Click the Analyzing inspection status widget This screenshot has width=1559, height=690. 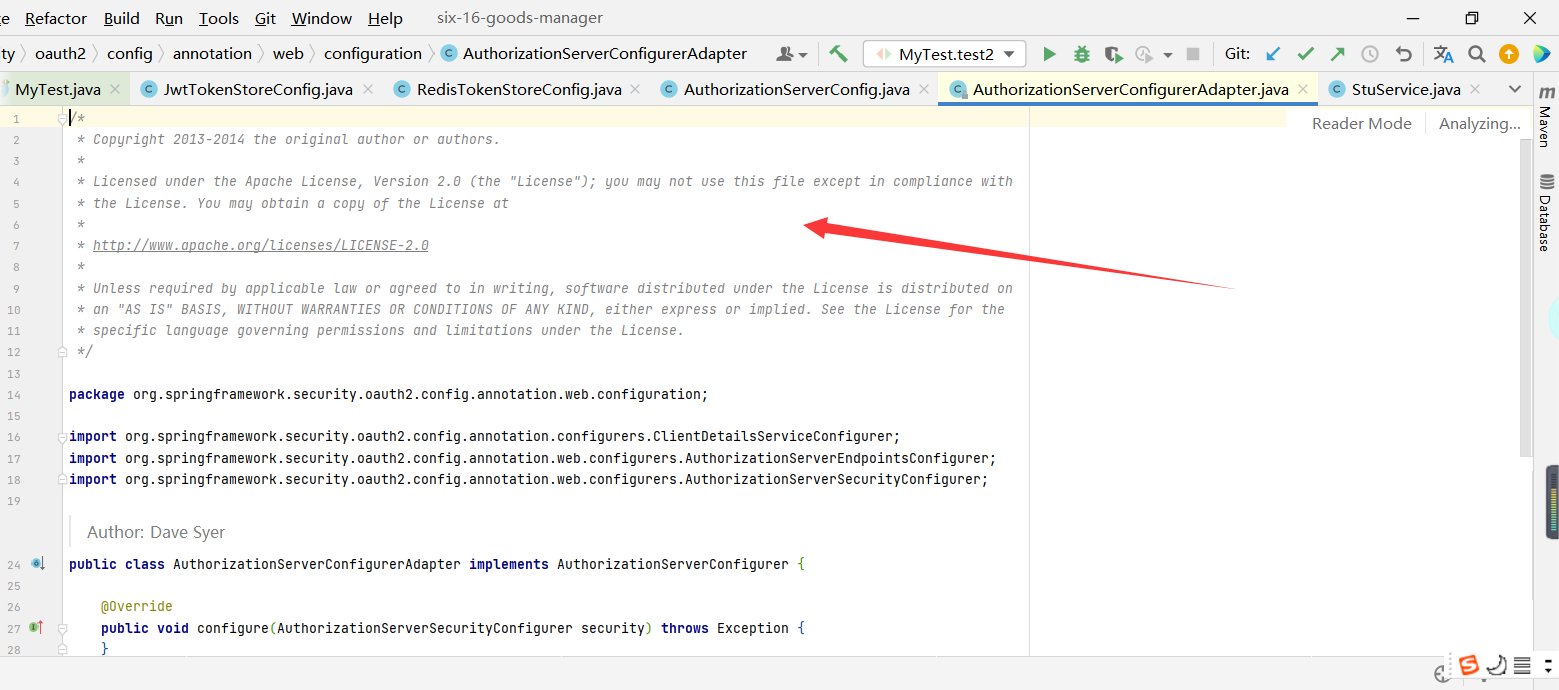pyautogui.click(x=1479, y=122)
